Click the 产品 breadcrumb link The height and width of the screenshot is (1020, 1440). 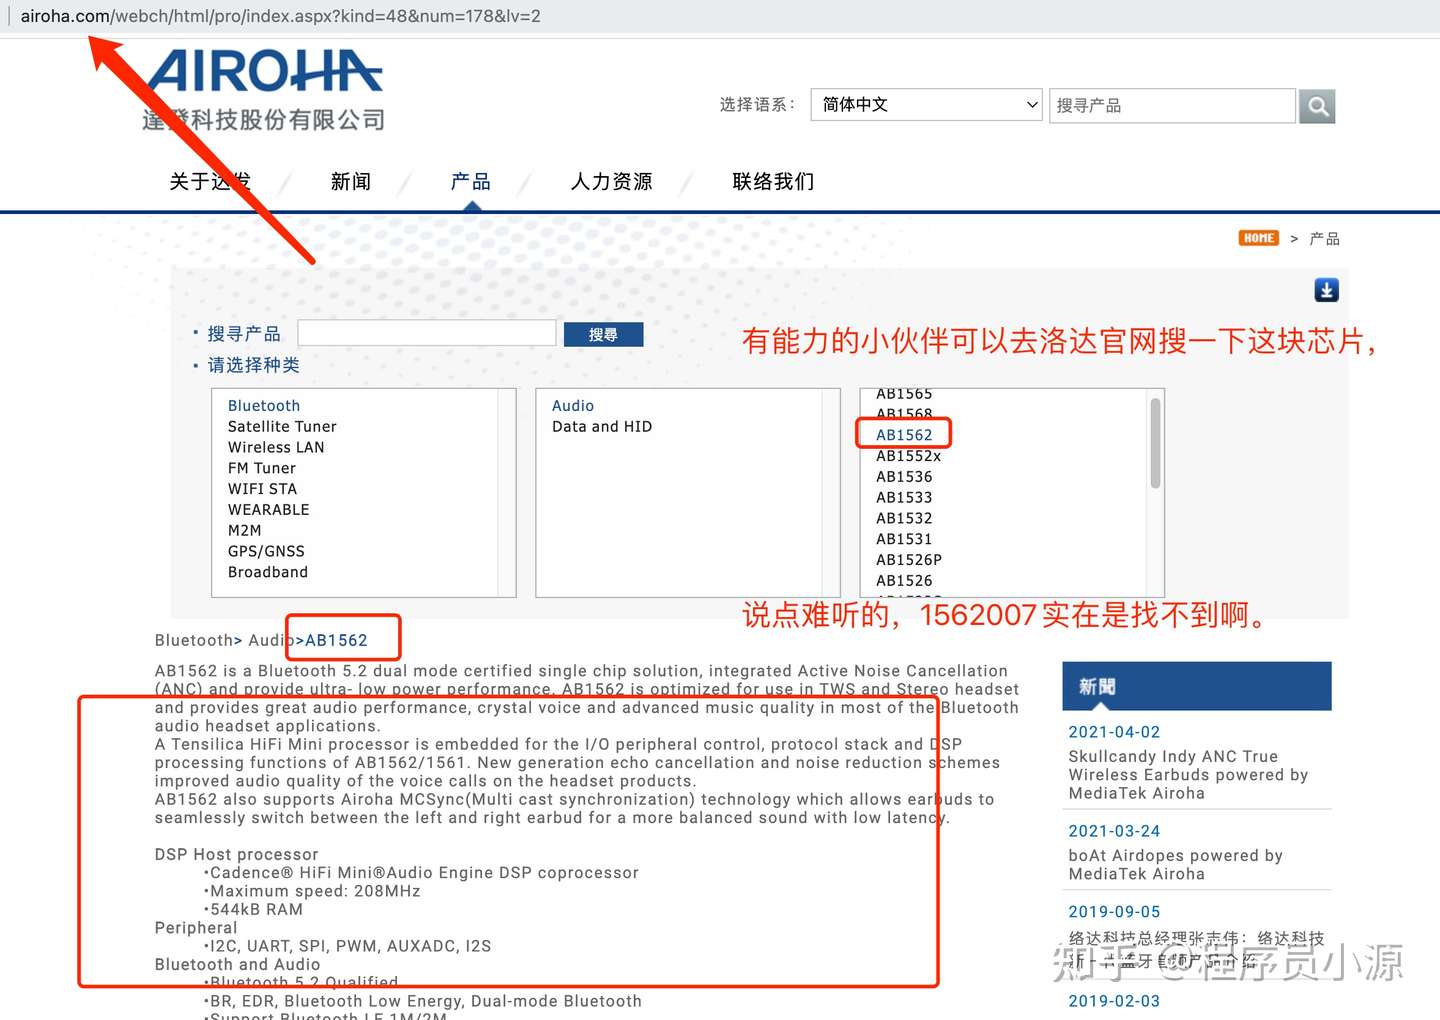[x=1325, y=239]
